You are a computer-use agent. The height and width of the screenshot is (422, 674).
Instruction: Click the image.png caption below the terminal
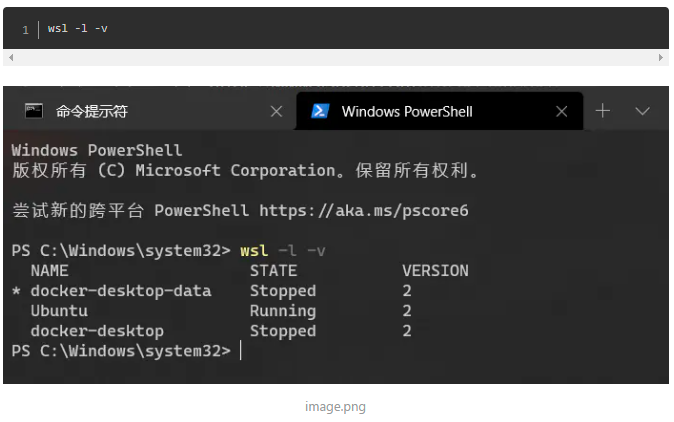tap(336, 407)
